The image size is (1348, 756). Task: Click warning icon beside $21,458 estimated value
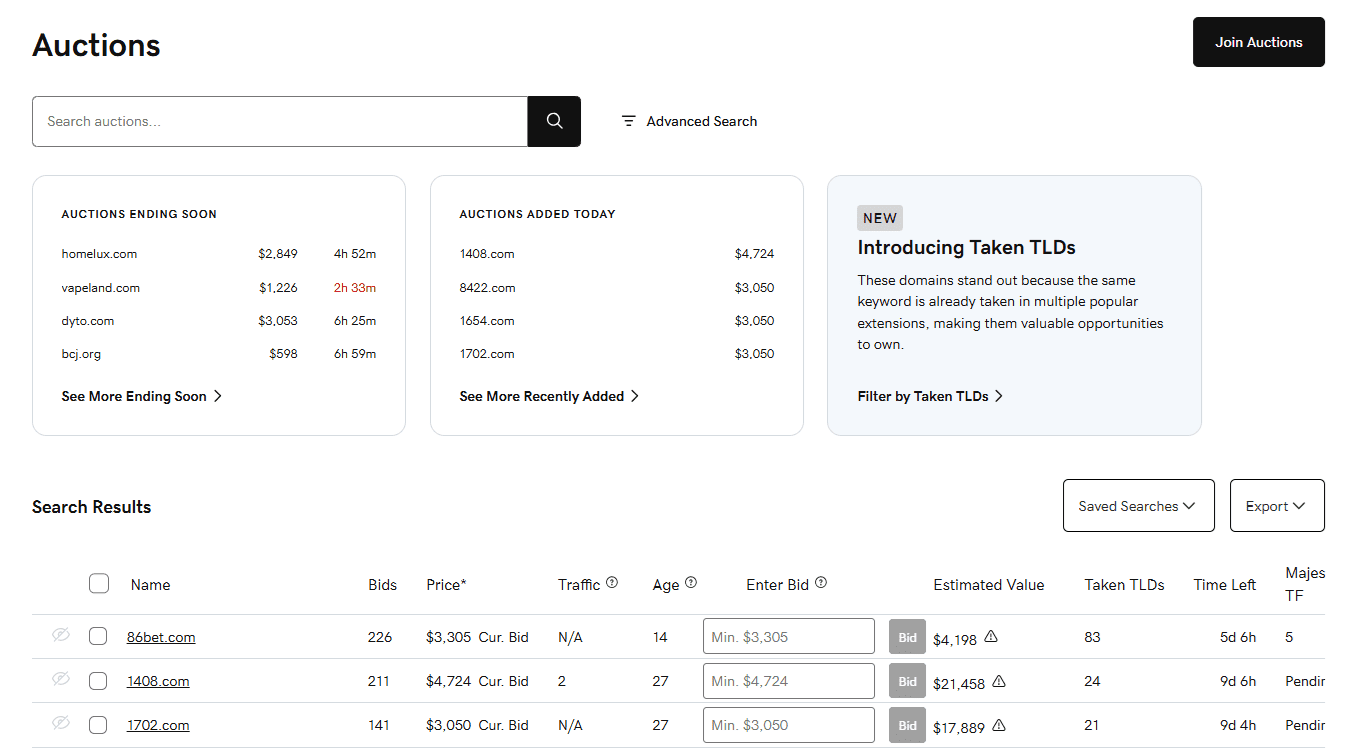tap(999, 682)
